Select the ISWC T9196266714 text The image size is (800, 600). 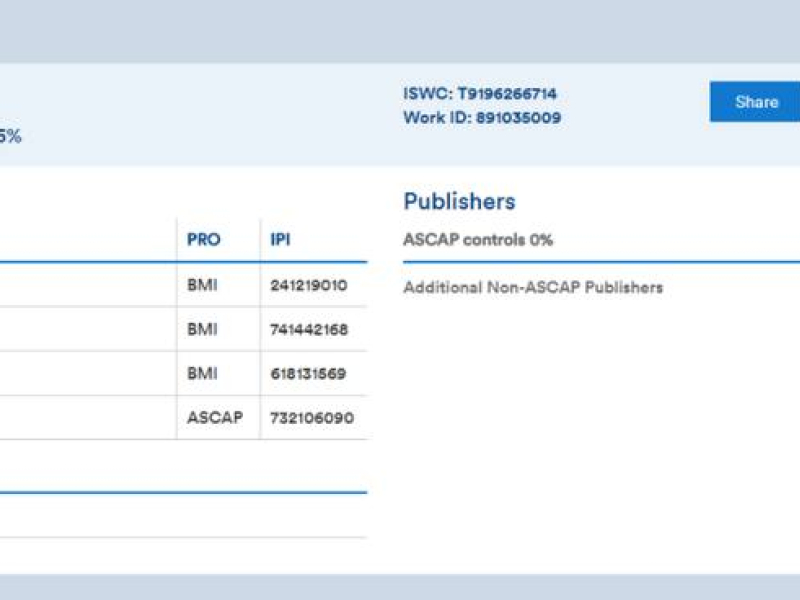(x=480, y=94)
